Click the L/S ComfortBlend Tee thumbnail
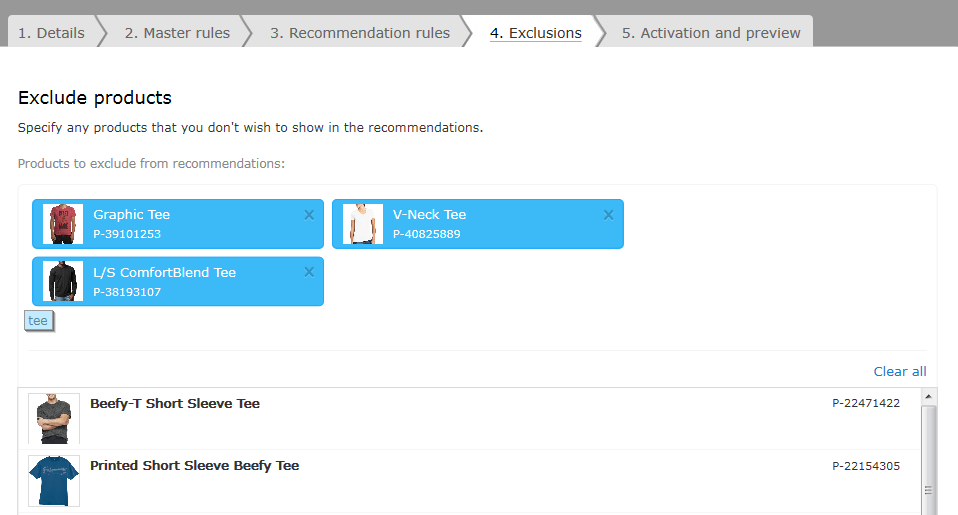Viewport: 958px width, 515px height. tap(63, 282)
